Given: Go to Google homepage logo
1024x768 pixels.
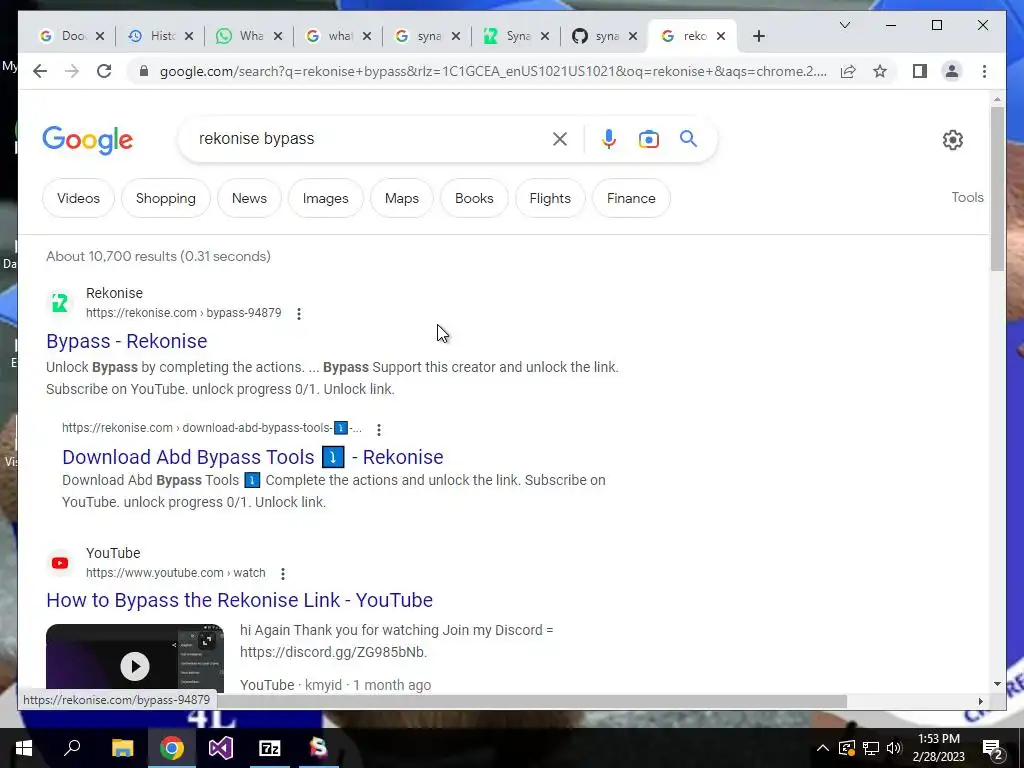Looking at the screenshot, I should coord(88,140).
